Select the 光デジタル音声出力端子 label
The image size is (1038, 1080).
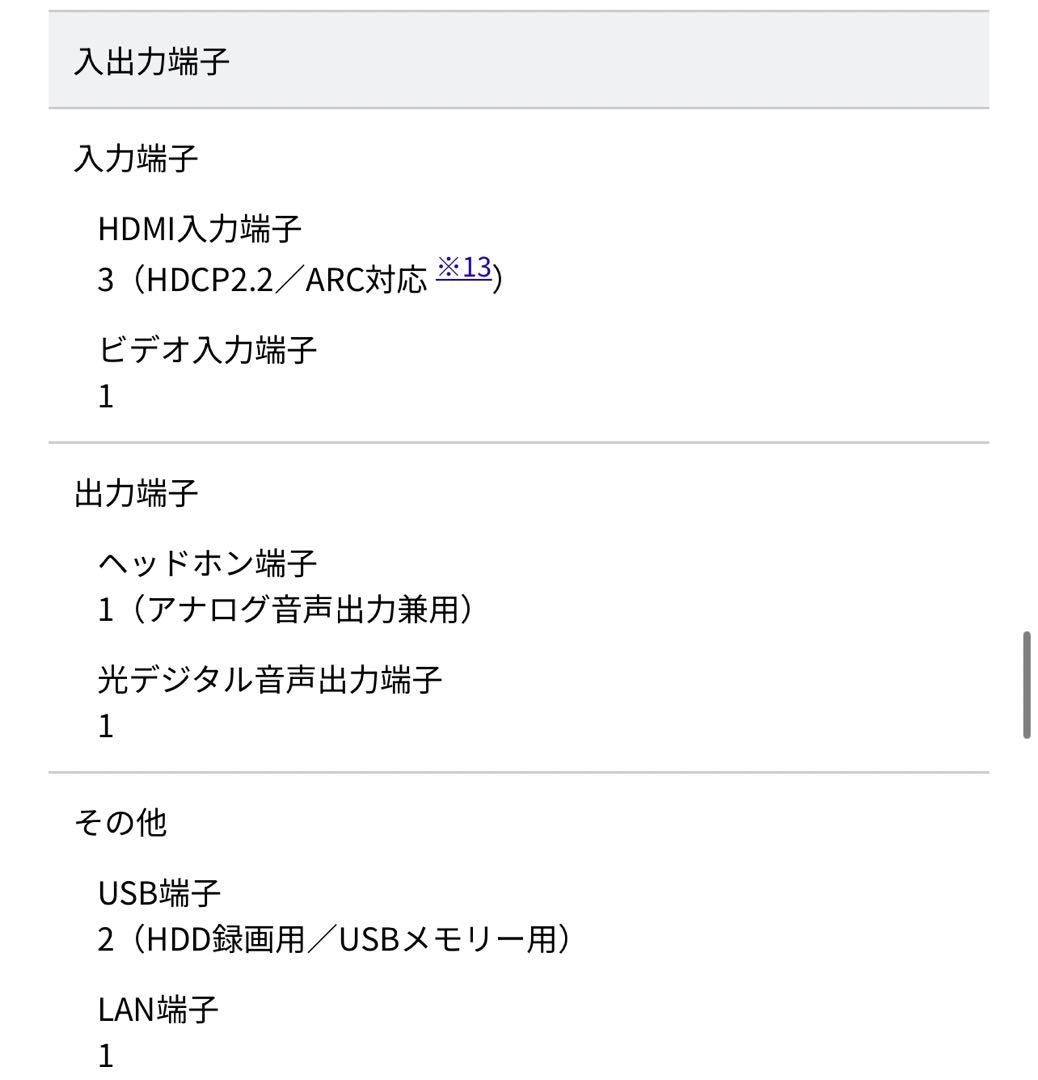click(270, 680)
